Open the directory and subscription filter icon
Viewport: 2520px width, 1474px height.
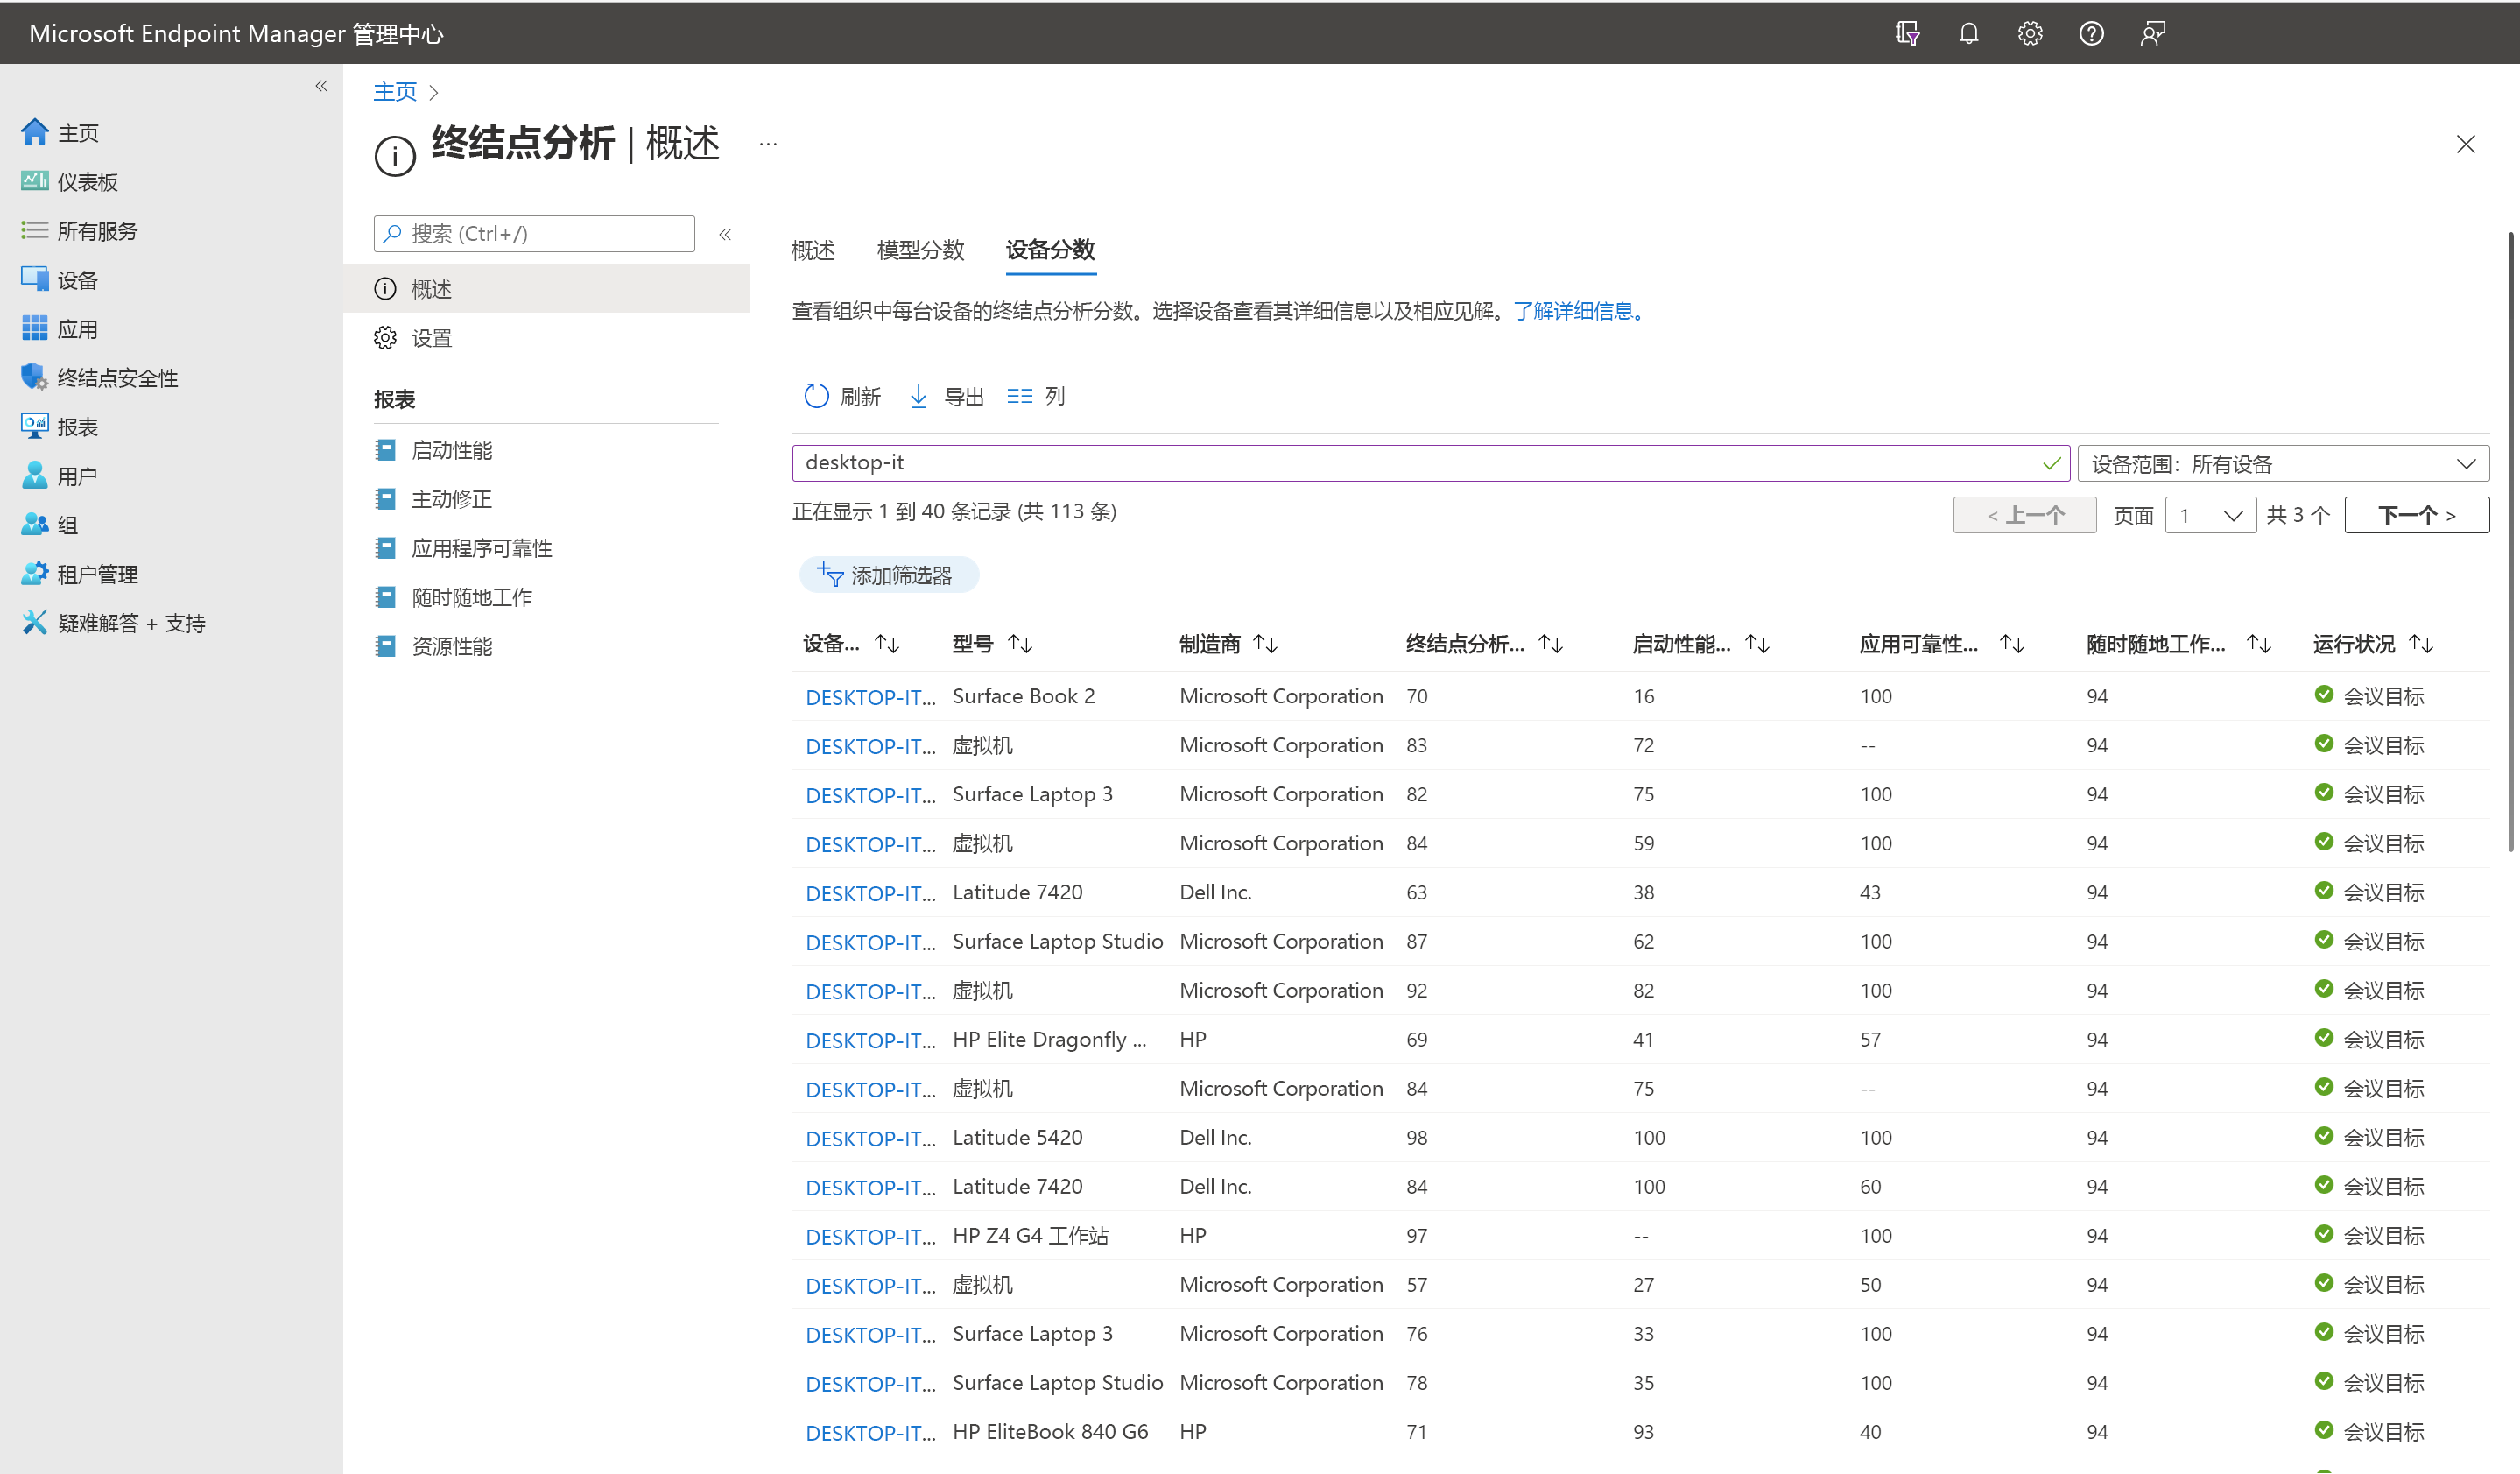tap(1907, 34)
